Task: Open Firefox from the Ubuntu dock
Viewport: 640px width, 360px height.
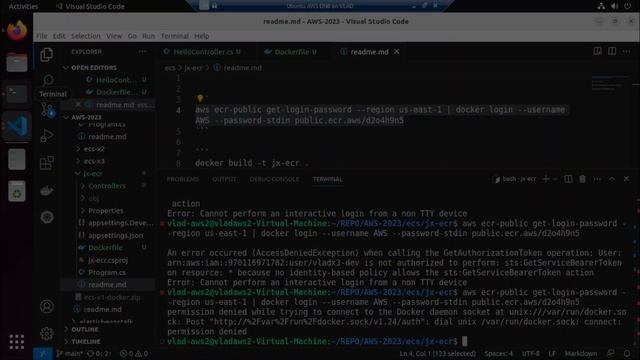Action: pyautogui.click(x=17, y=31)
